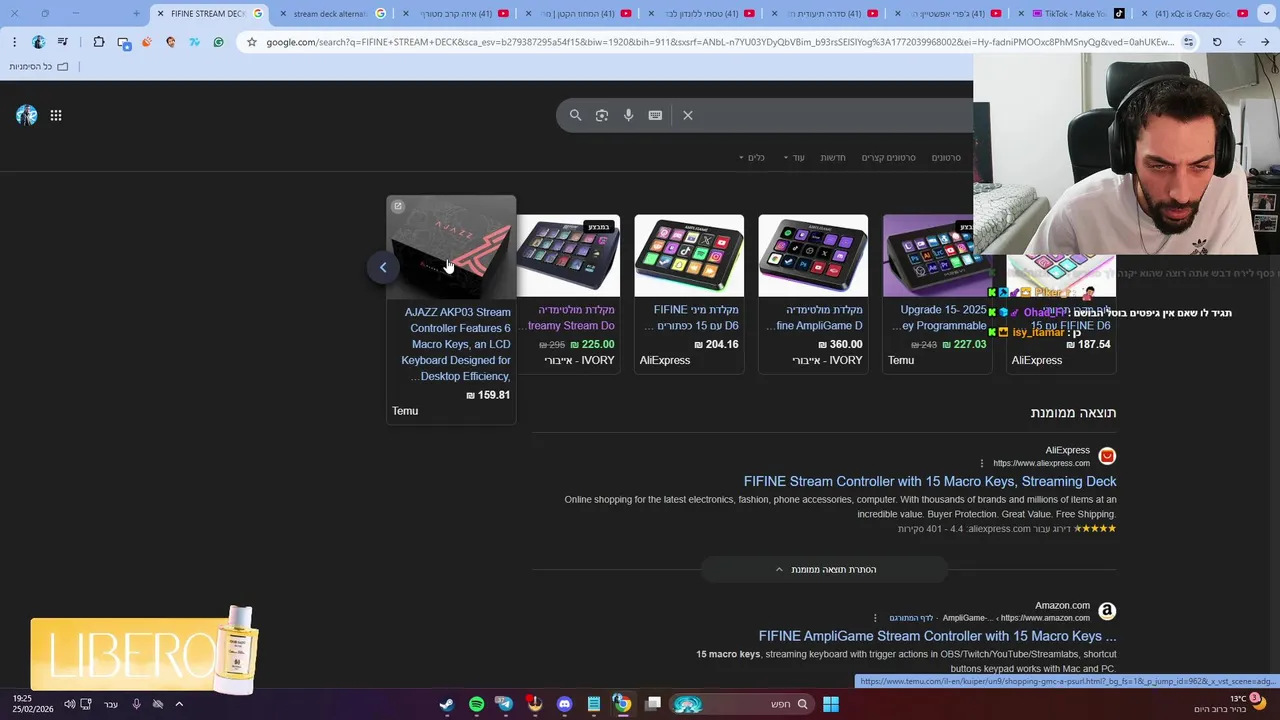Open Discord from the taskbar
The image size is (1280, 720).
(x=564, y=704)
